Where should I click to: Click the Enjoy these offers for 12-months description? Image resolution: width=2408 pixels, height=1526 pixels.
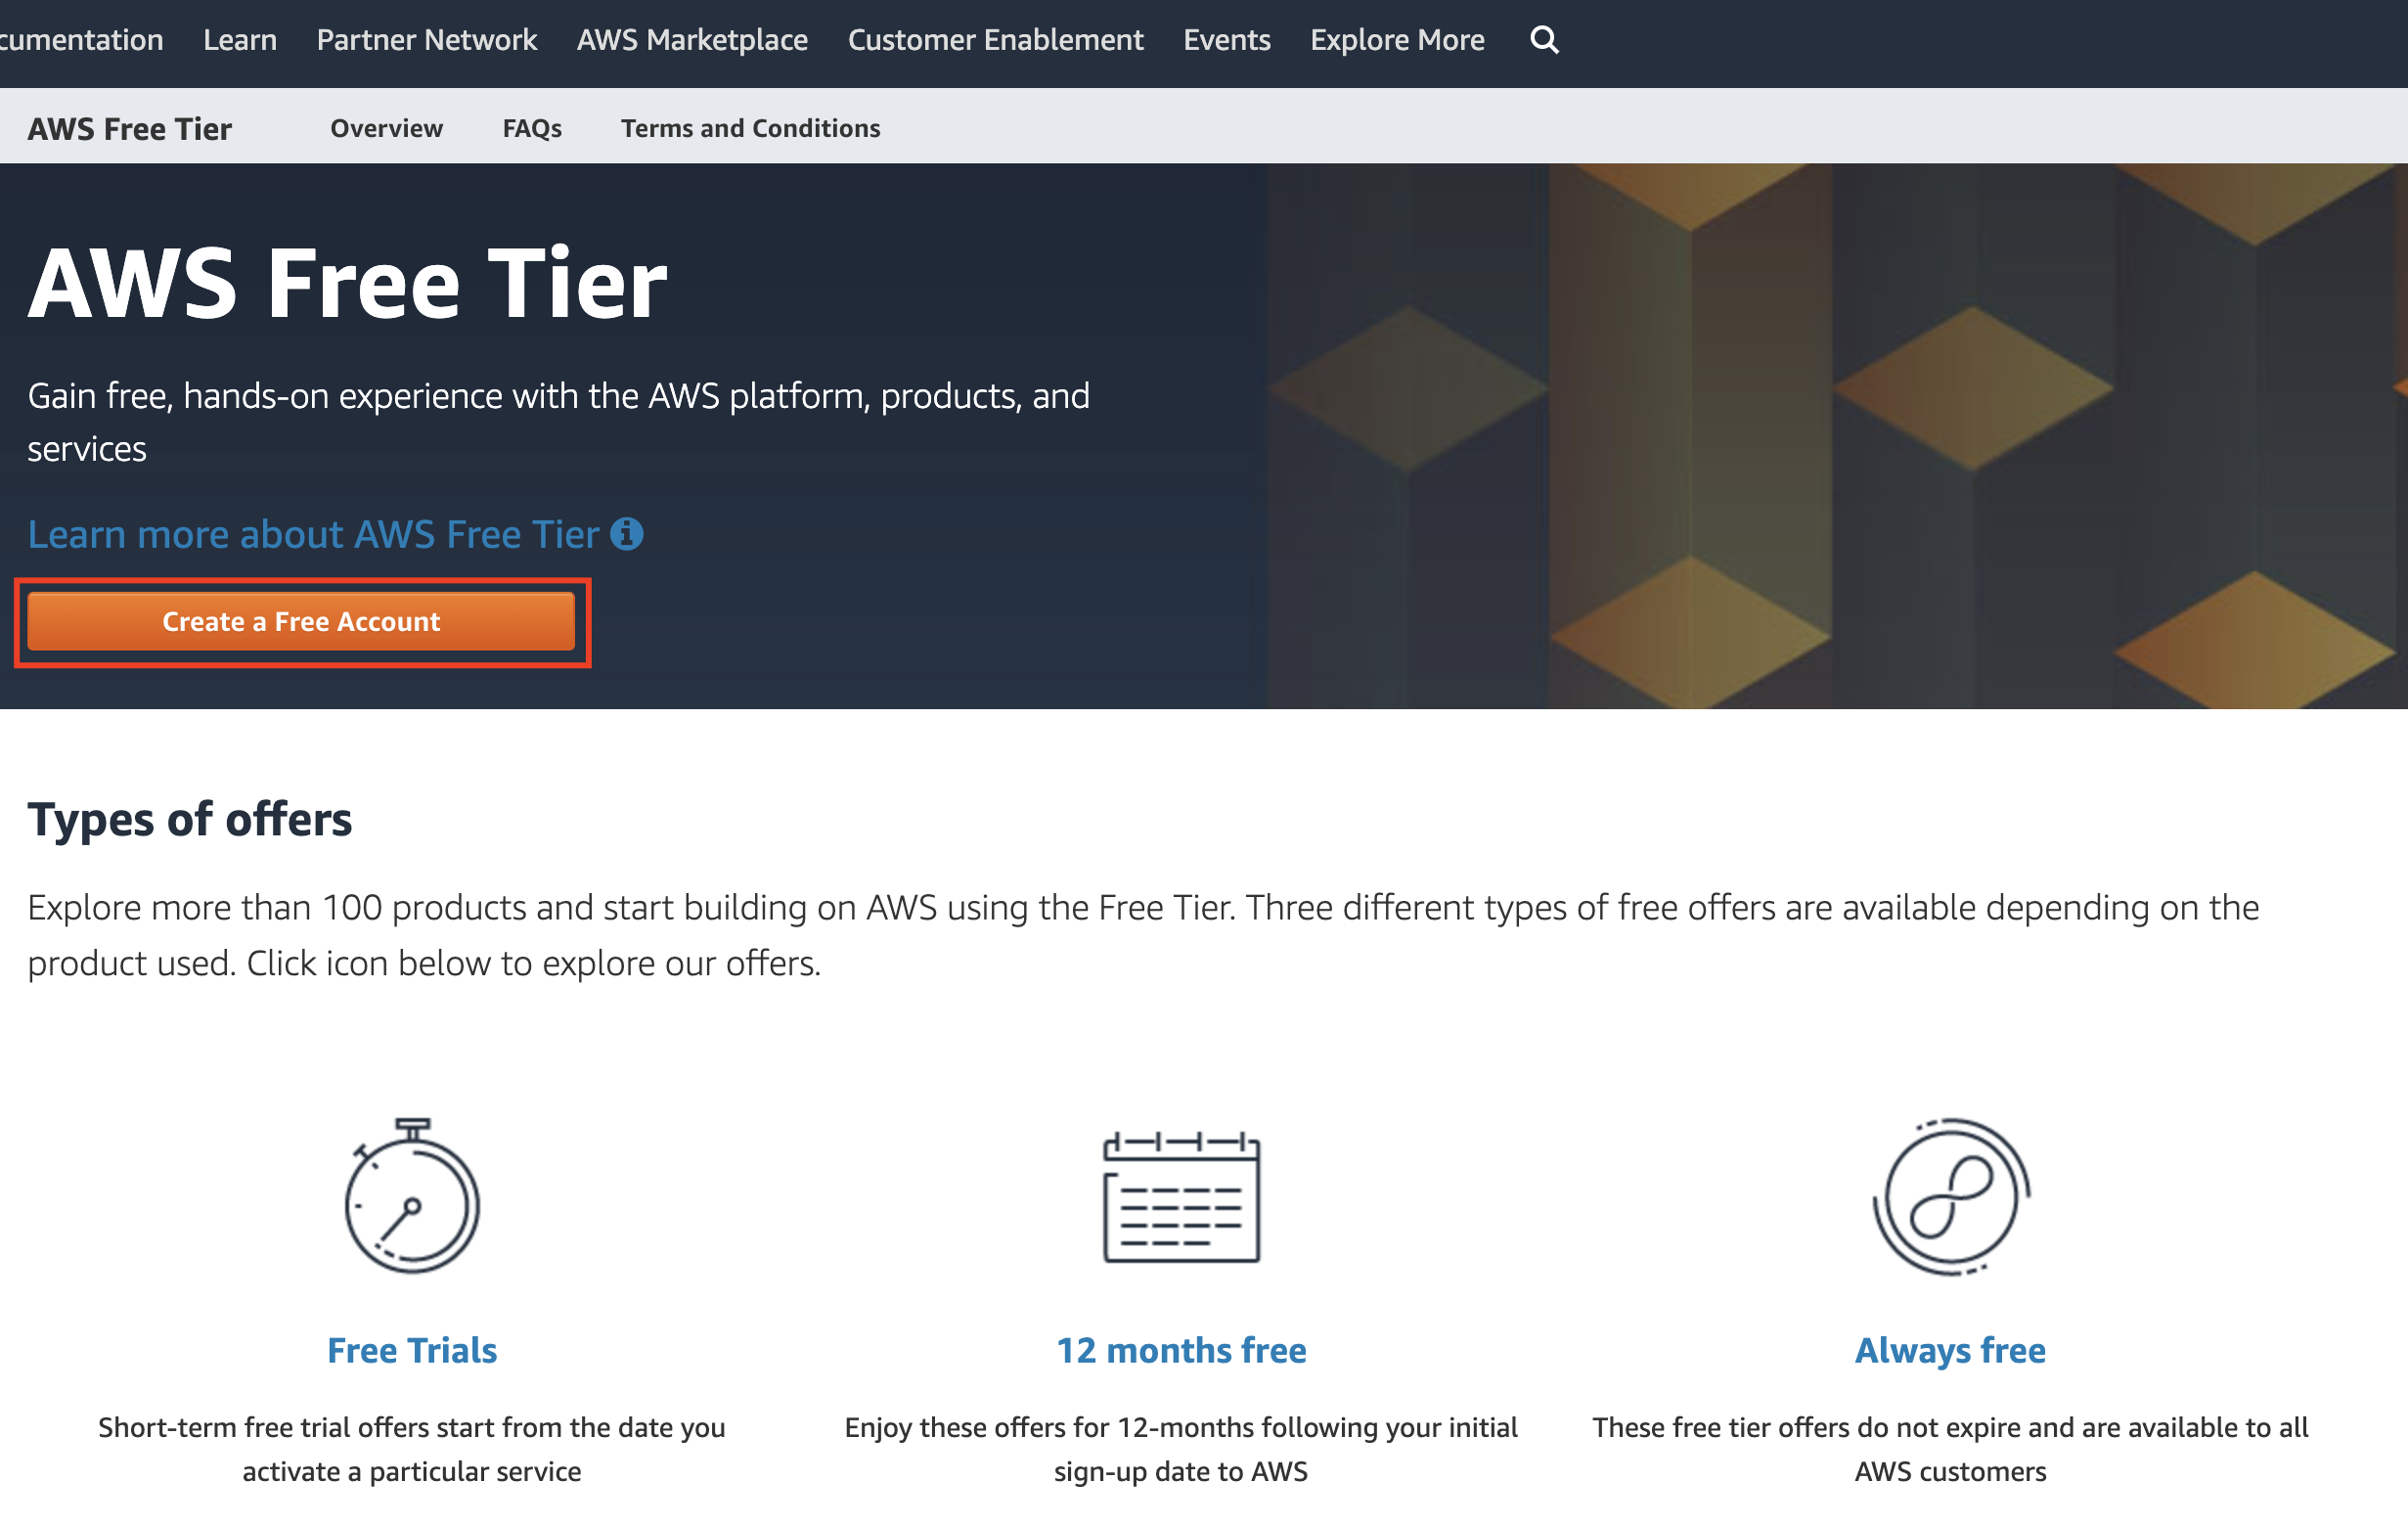coord(1181,1449)
